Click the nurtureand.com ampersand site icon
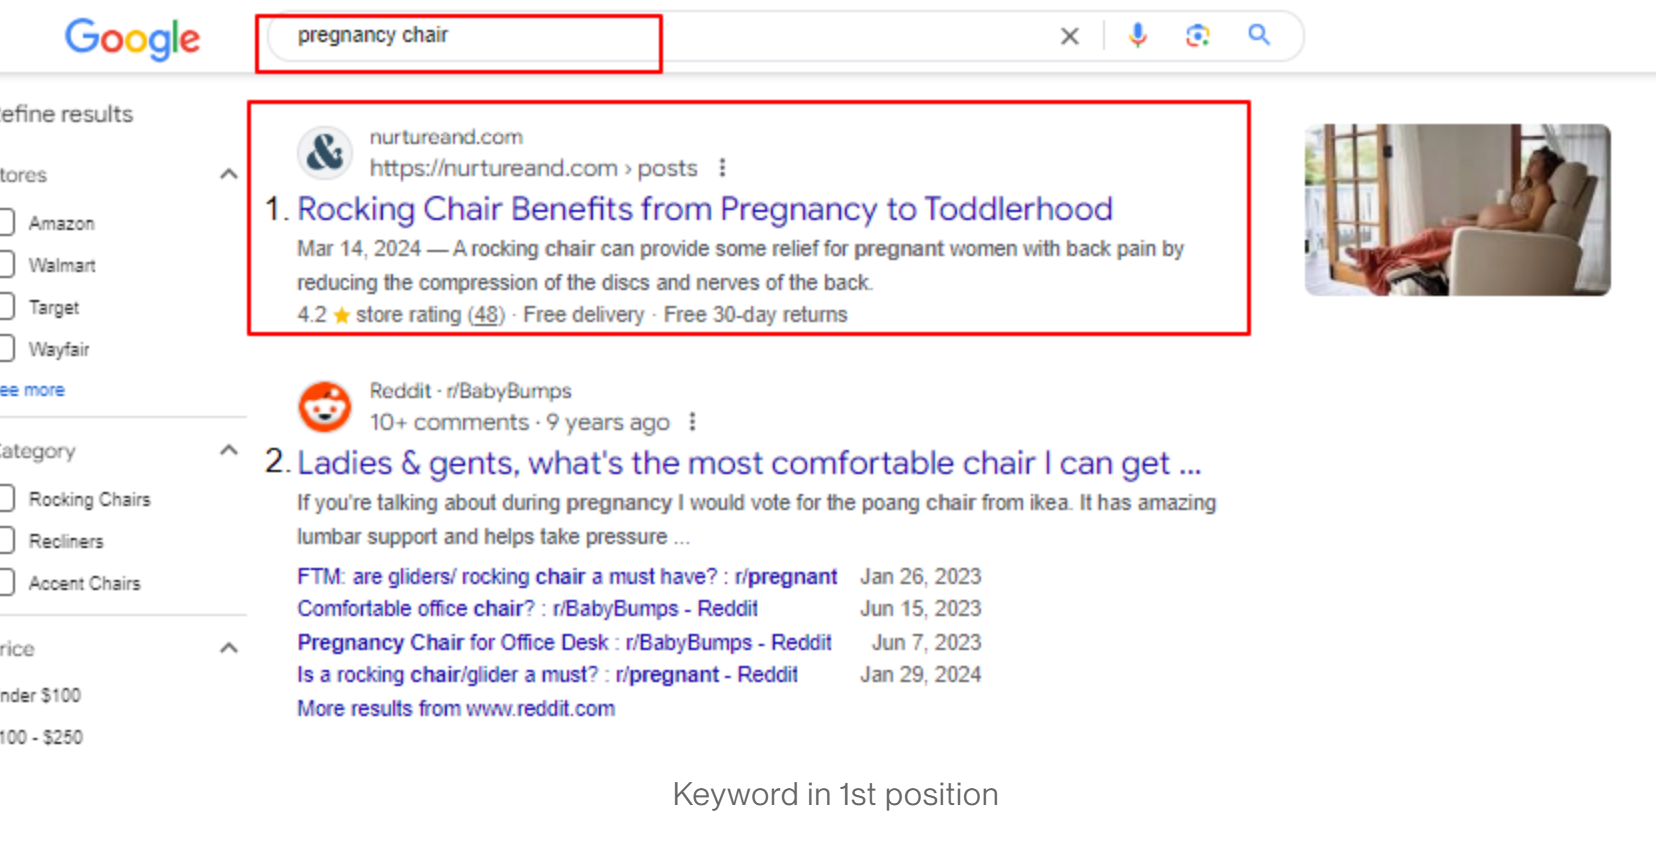The height and width of the screenshot is (847, 1656). click(x=325, y=153)
